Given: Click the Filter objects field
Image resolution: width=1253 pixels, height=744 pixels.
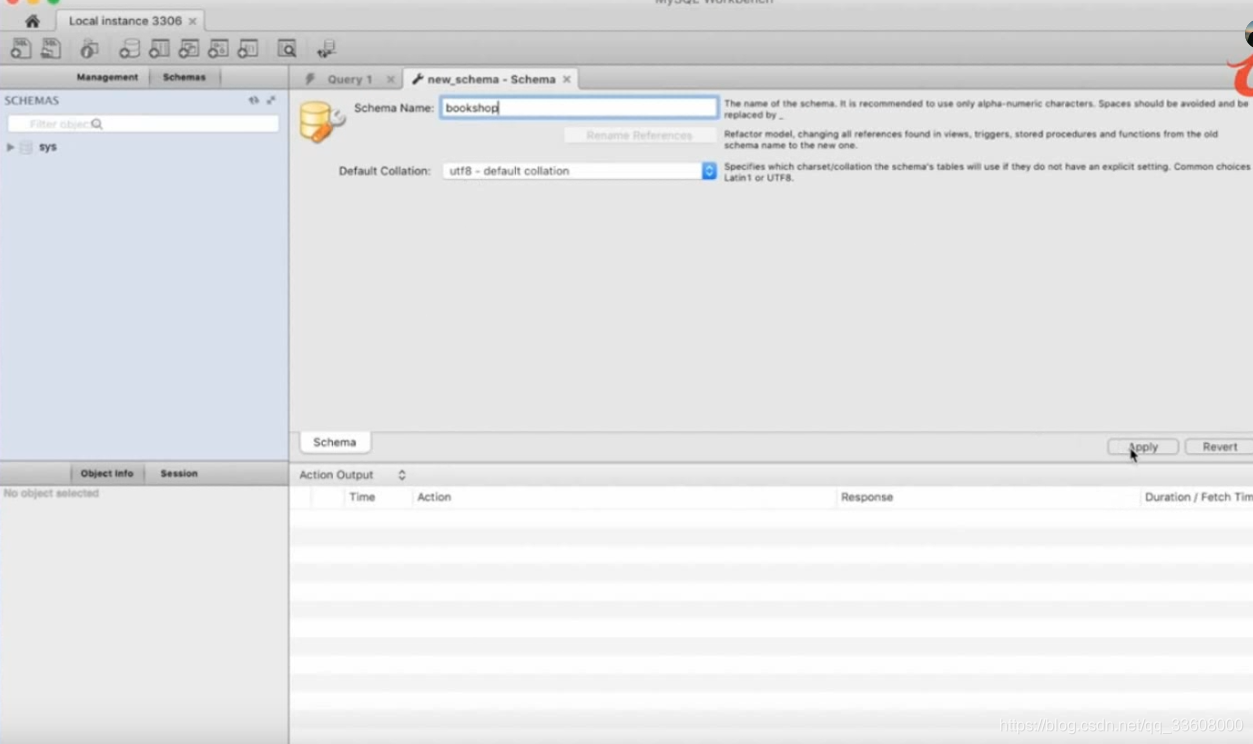Looking at the screenshot, I should 143,124.
